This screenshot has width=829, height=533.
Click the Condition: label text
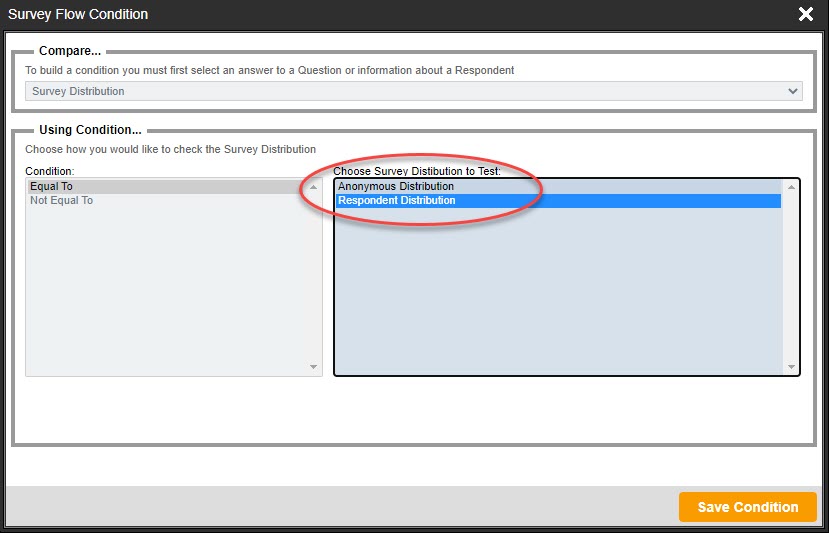click(50, 172)
